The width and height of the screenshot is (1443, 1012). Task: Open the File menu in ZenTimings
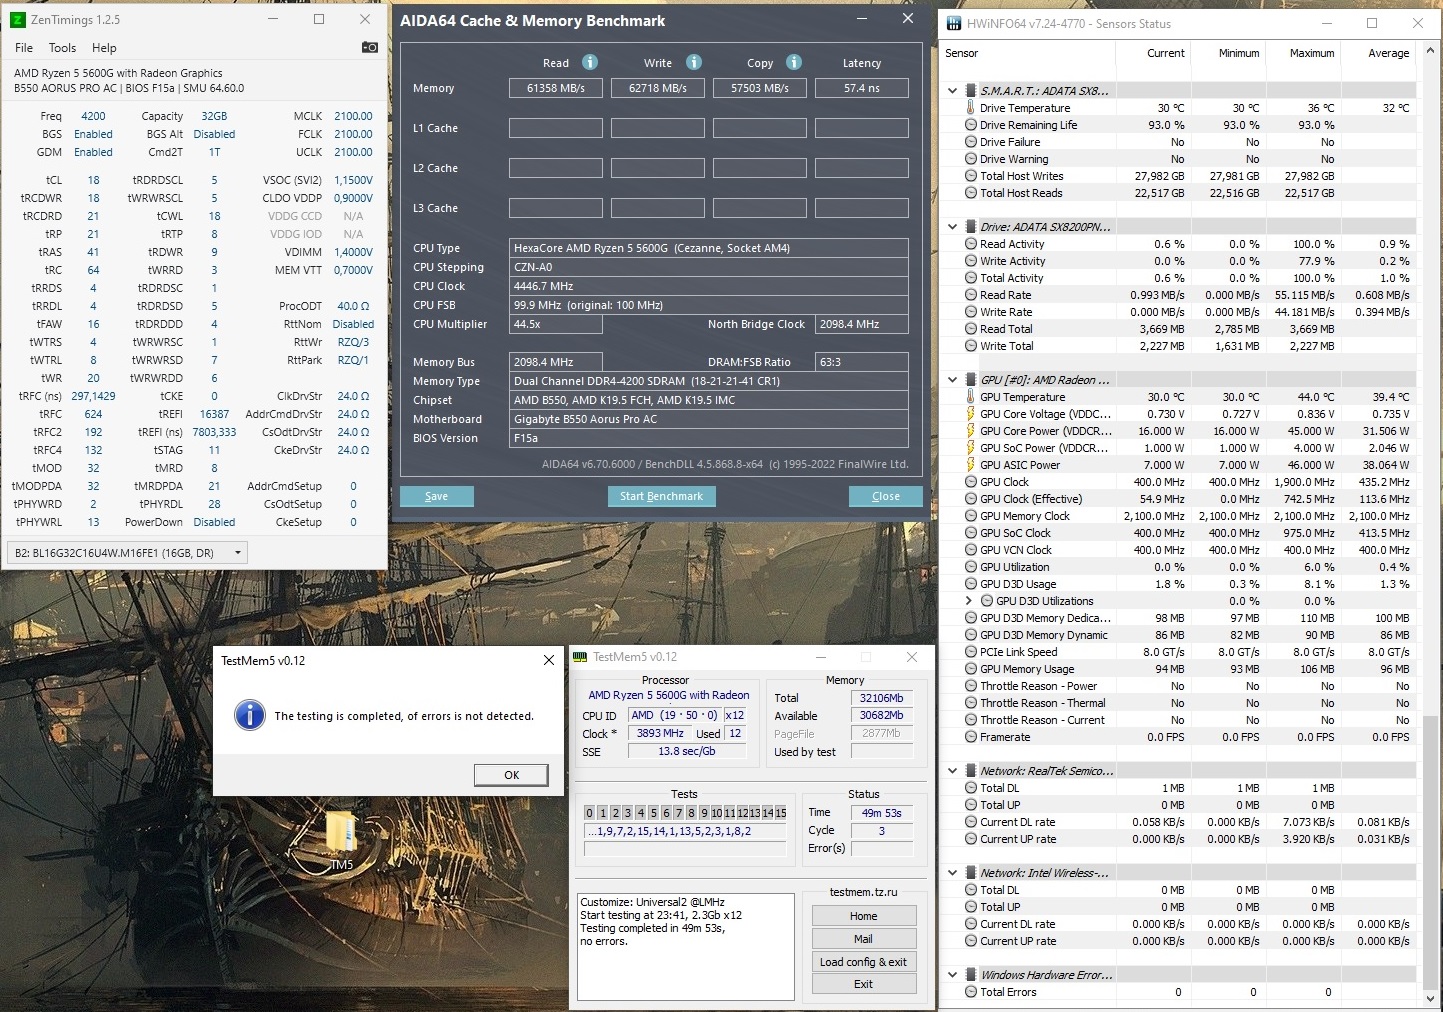click(24, 47)
